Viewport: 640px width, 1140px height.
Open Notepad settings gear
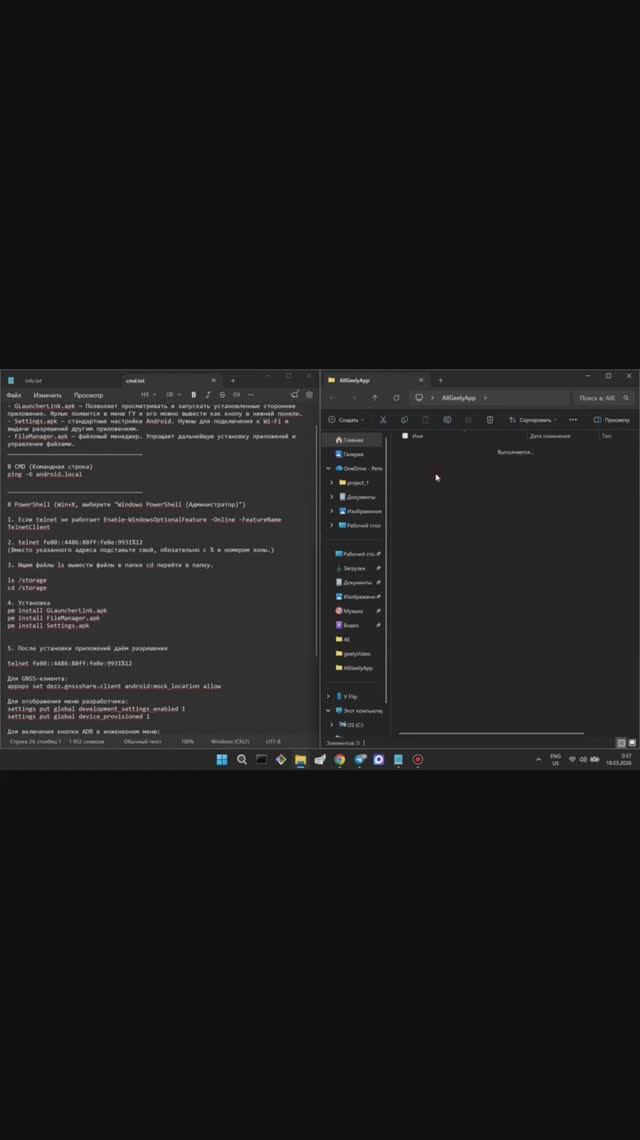point(309,395)
